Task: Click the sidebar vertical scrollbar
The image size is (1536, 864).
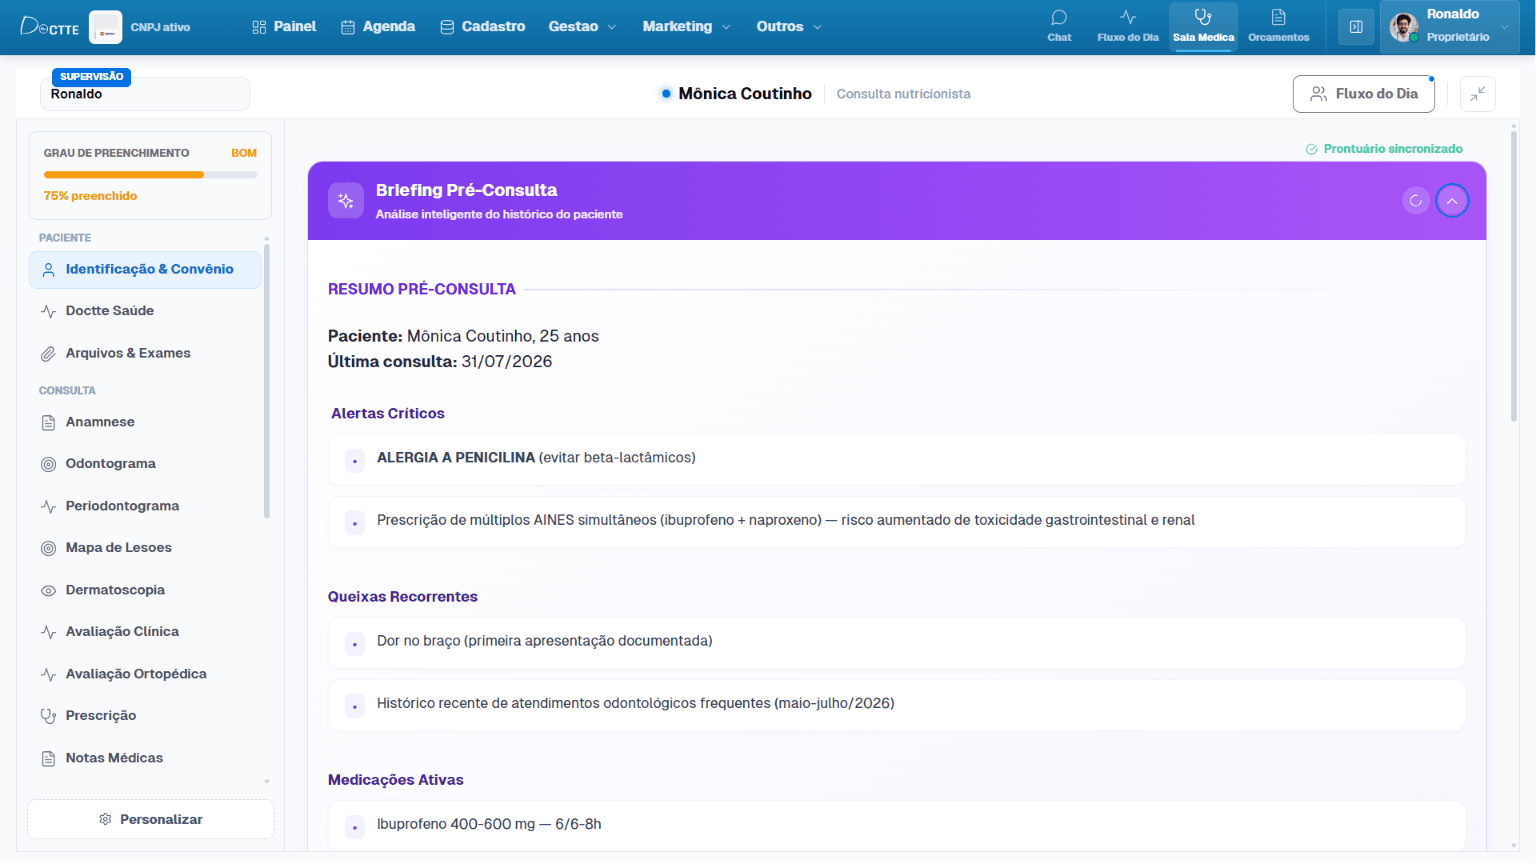Action: click(267, 380)
